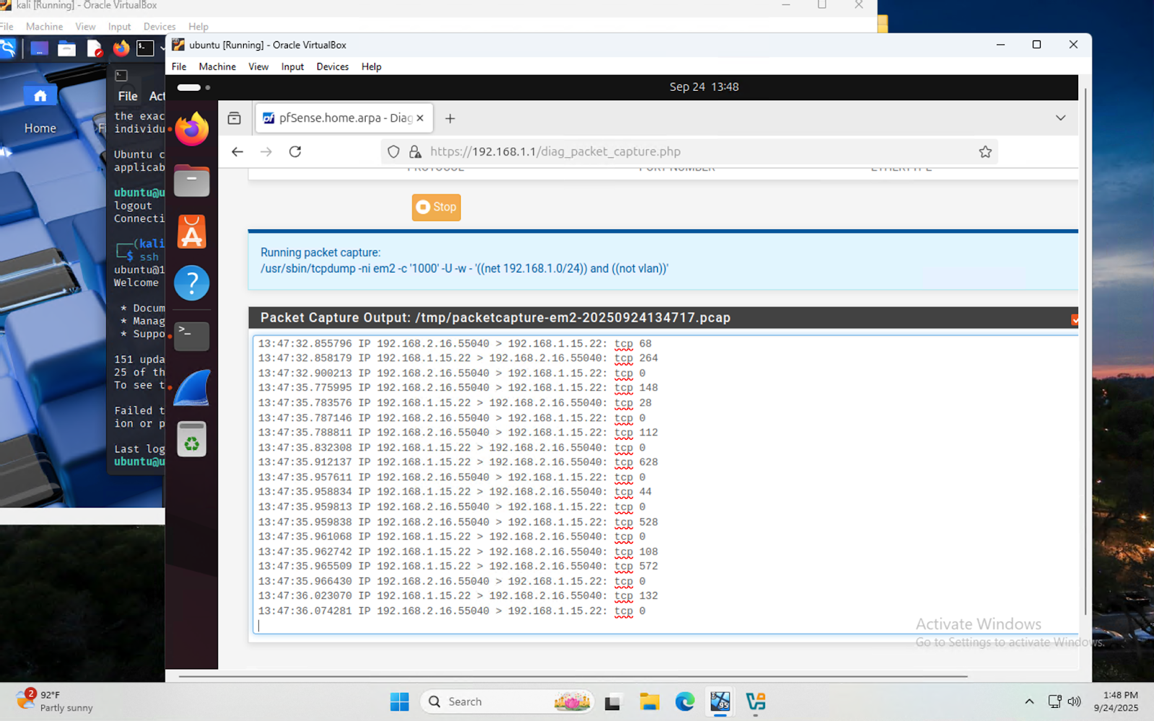The image size is (1154, 721).
Task: Open volume control tray icon
Action: click(1075, 702)
